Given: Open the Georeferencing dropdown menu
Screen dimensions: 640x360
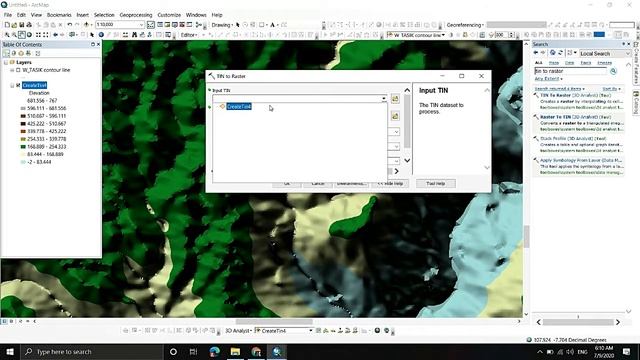Looking at the screenshot, I should (x=465, y=25).
